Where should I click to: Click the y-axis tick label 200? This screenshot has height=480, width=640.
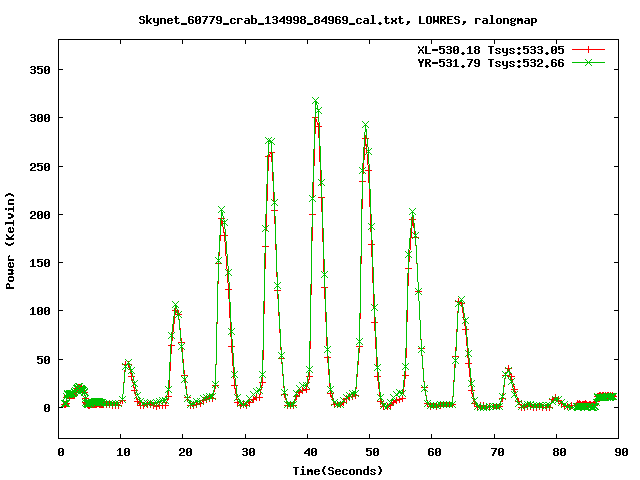click(x=40, y=215)
